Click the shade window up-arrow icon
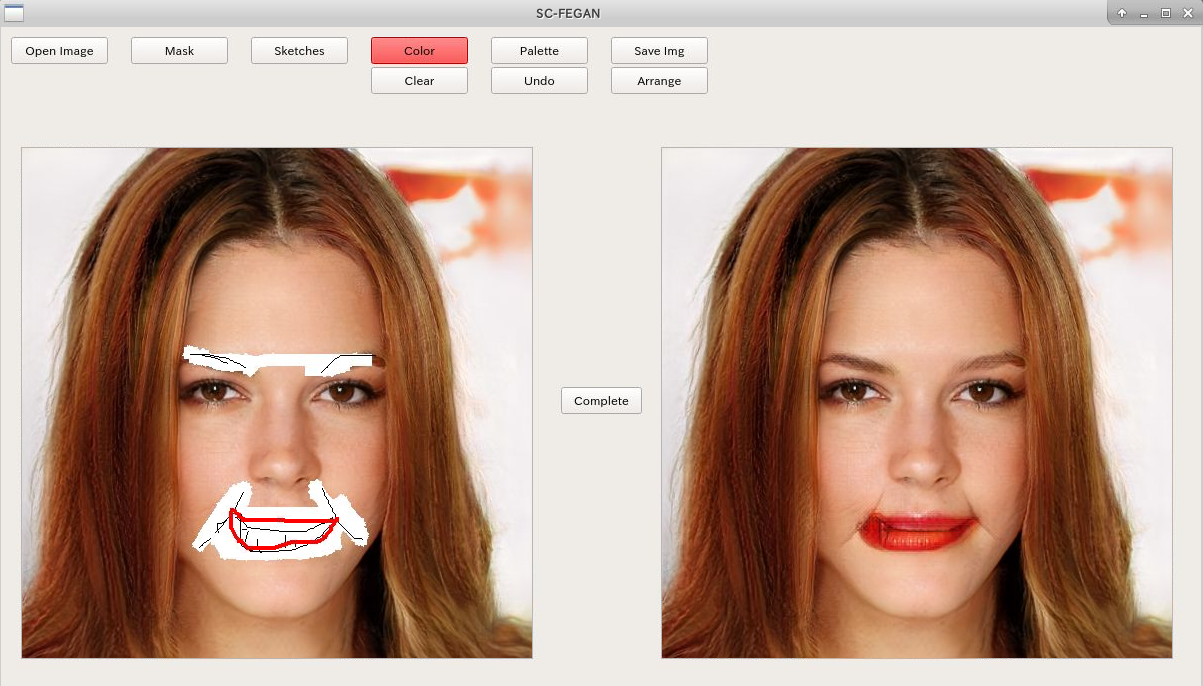 [1123, 13]
